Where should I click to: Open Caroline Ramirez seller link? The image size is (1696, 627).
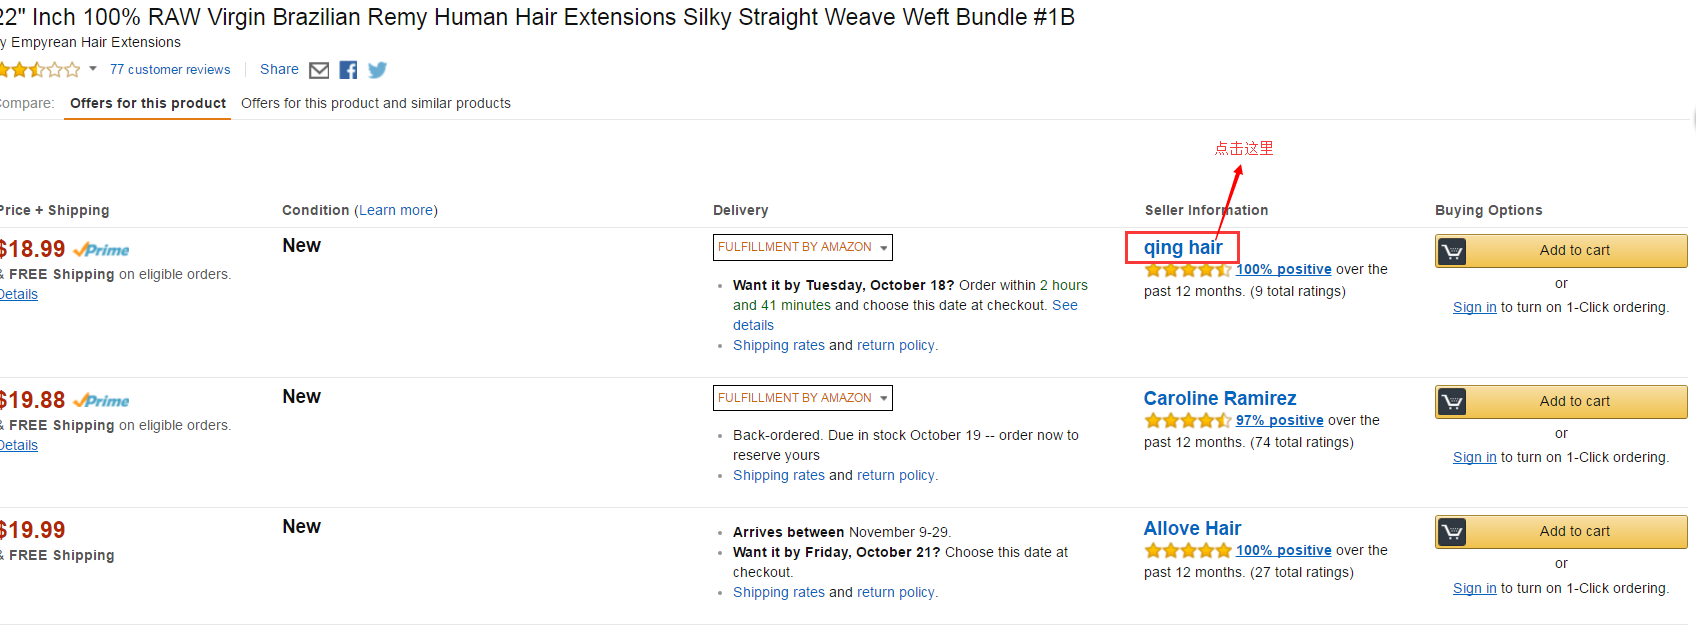click(1220, 398)
